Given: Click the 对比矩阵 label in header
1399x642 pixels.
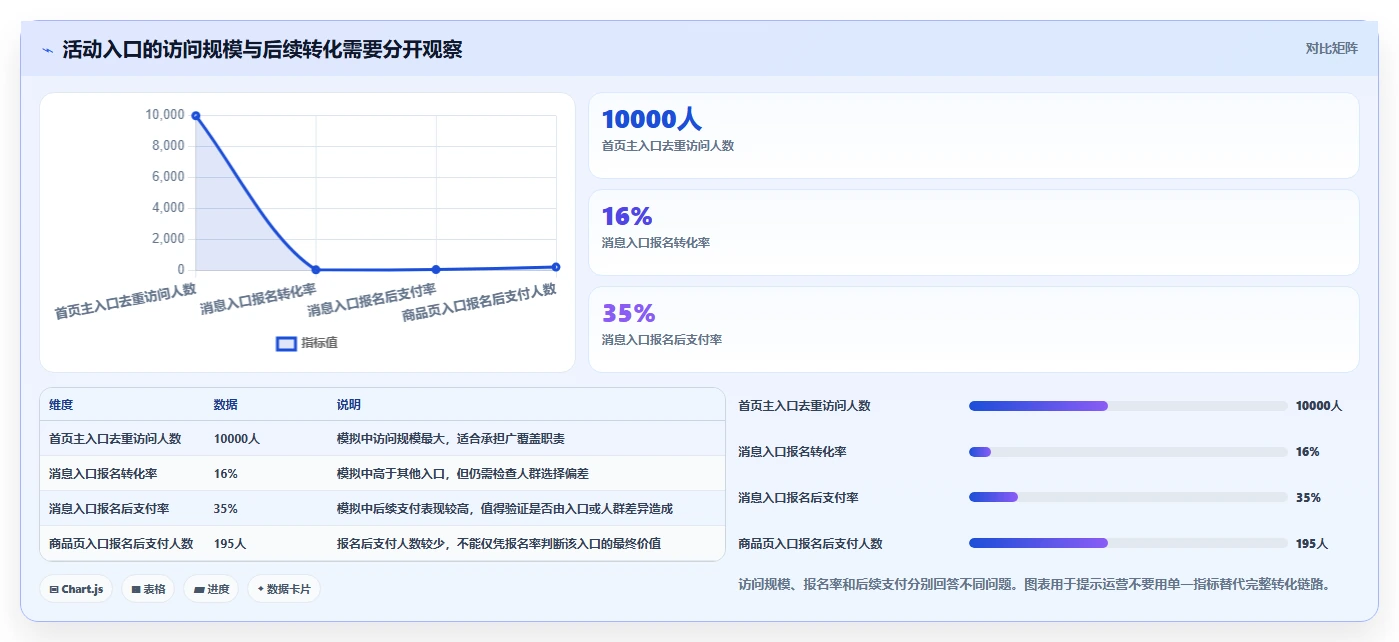Looking at the screenshot, I should pyautogui.click(x=1332, y=48).
